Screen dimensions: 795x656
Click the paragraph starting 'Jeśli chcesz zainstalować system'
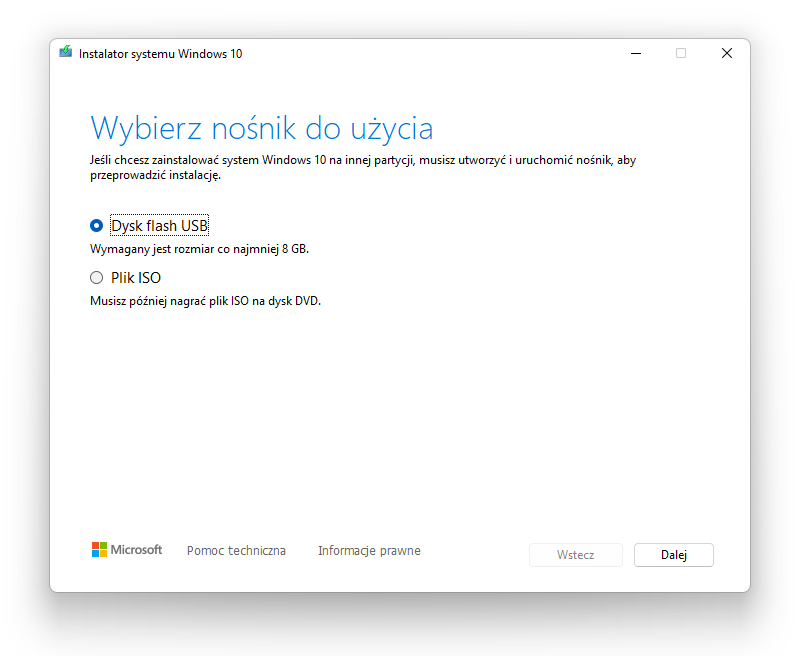click(x=363, y=167)
